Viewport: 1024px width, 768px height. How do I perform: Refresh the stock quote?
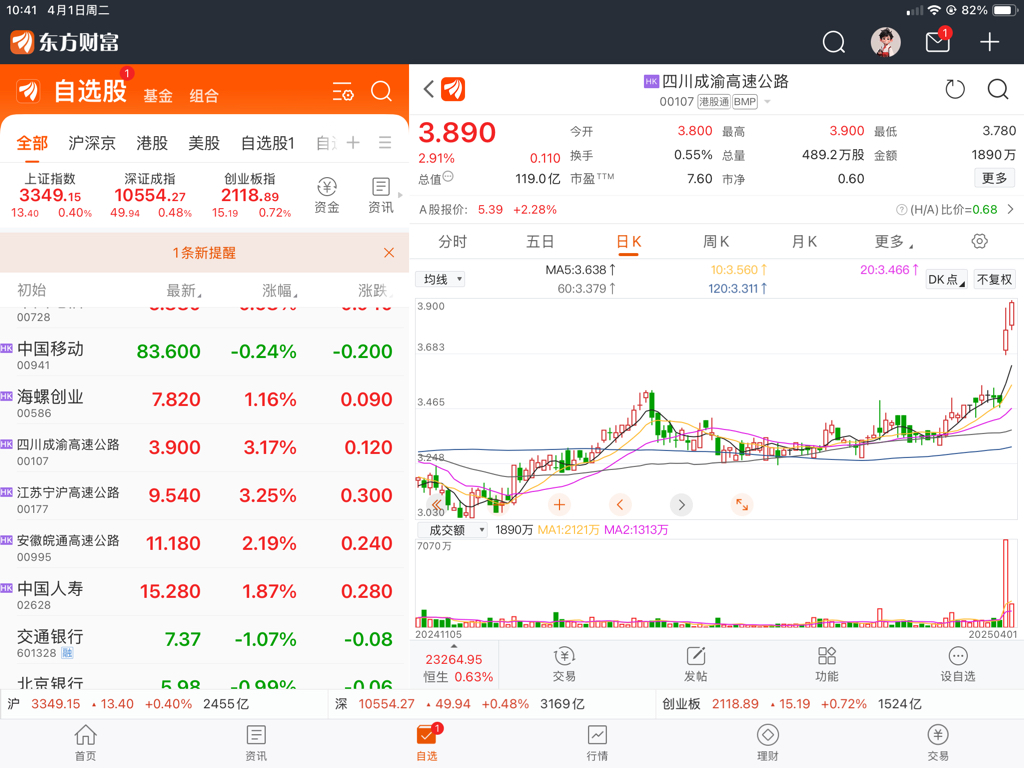point(955,89)
